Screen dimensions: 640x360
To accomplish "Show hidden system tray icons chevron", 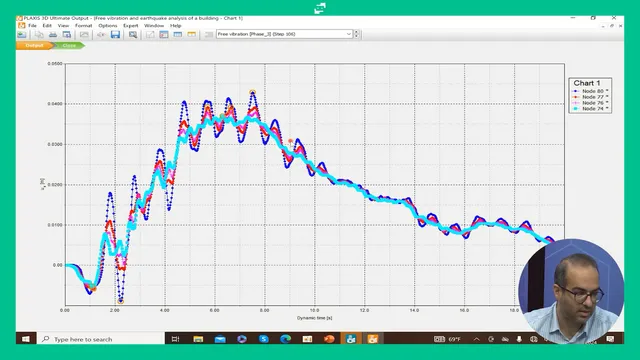I will pyautogui.click(x=476, y=339).
